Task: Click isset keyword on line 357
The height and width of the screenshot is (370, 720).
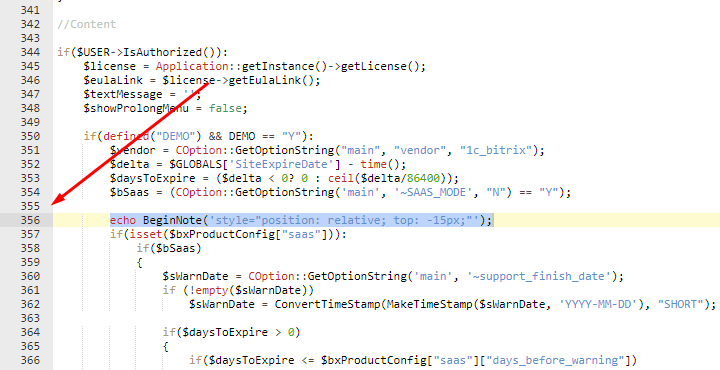Action: pos(146,235)
